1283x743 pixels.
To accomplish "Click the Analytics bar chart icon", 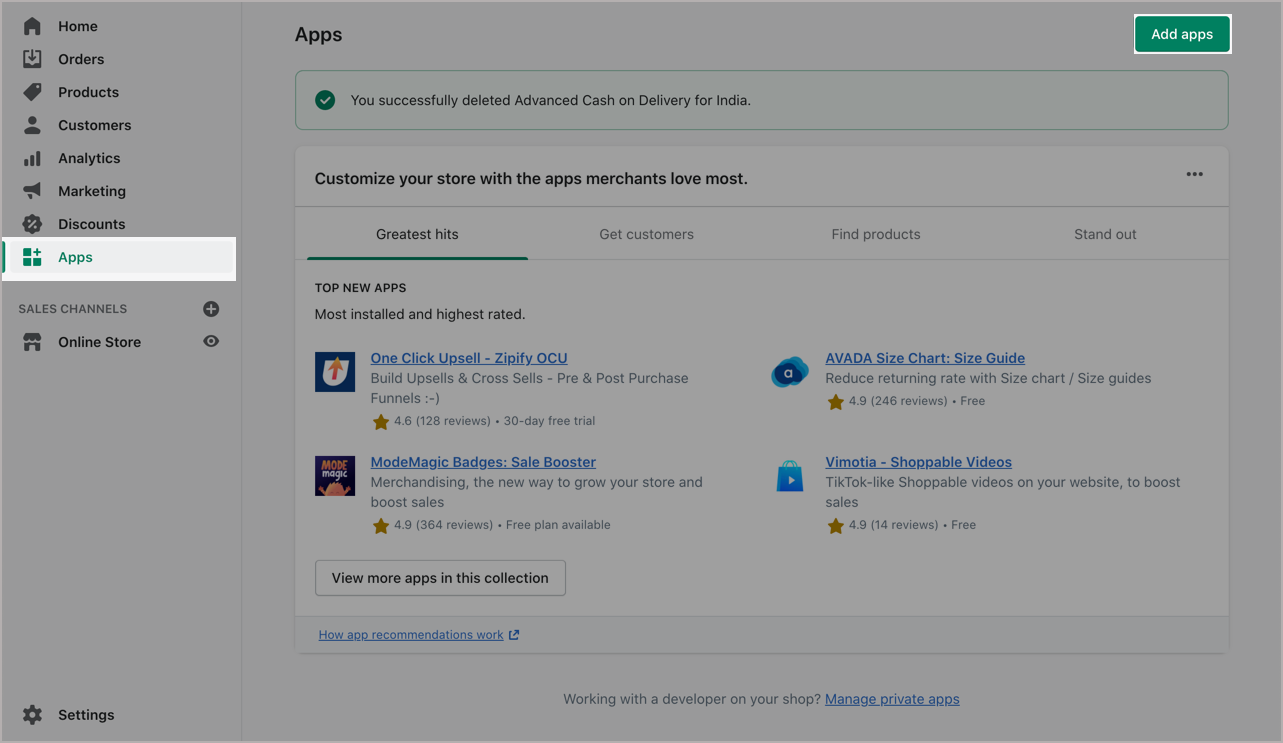I will pos(32,158).
